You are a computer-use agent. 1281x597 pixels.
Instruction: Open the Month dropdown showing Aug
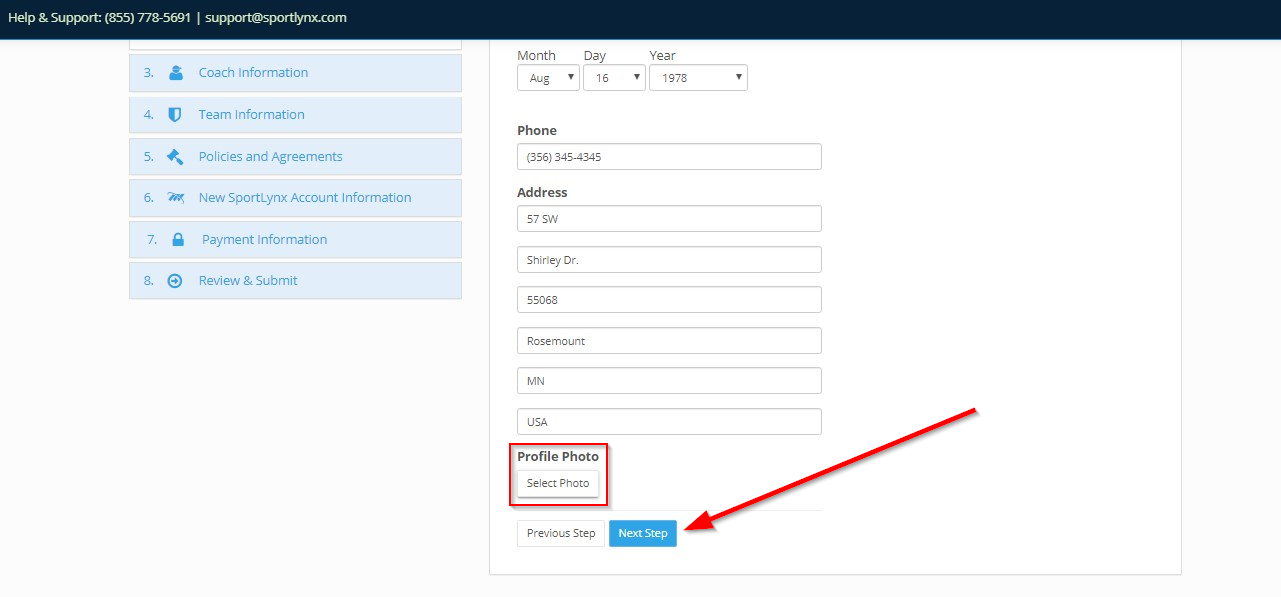[x=548, y=78]
